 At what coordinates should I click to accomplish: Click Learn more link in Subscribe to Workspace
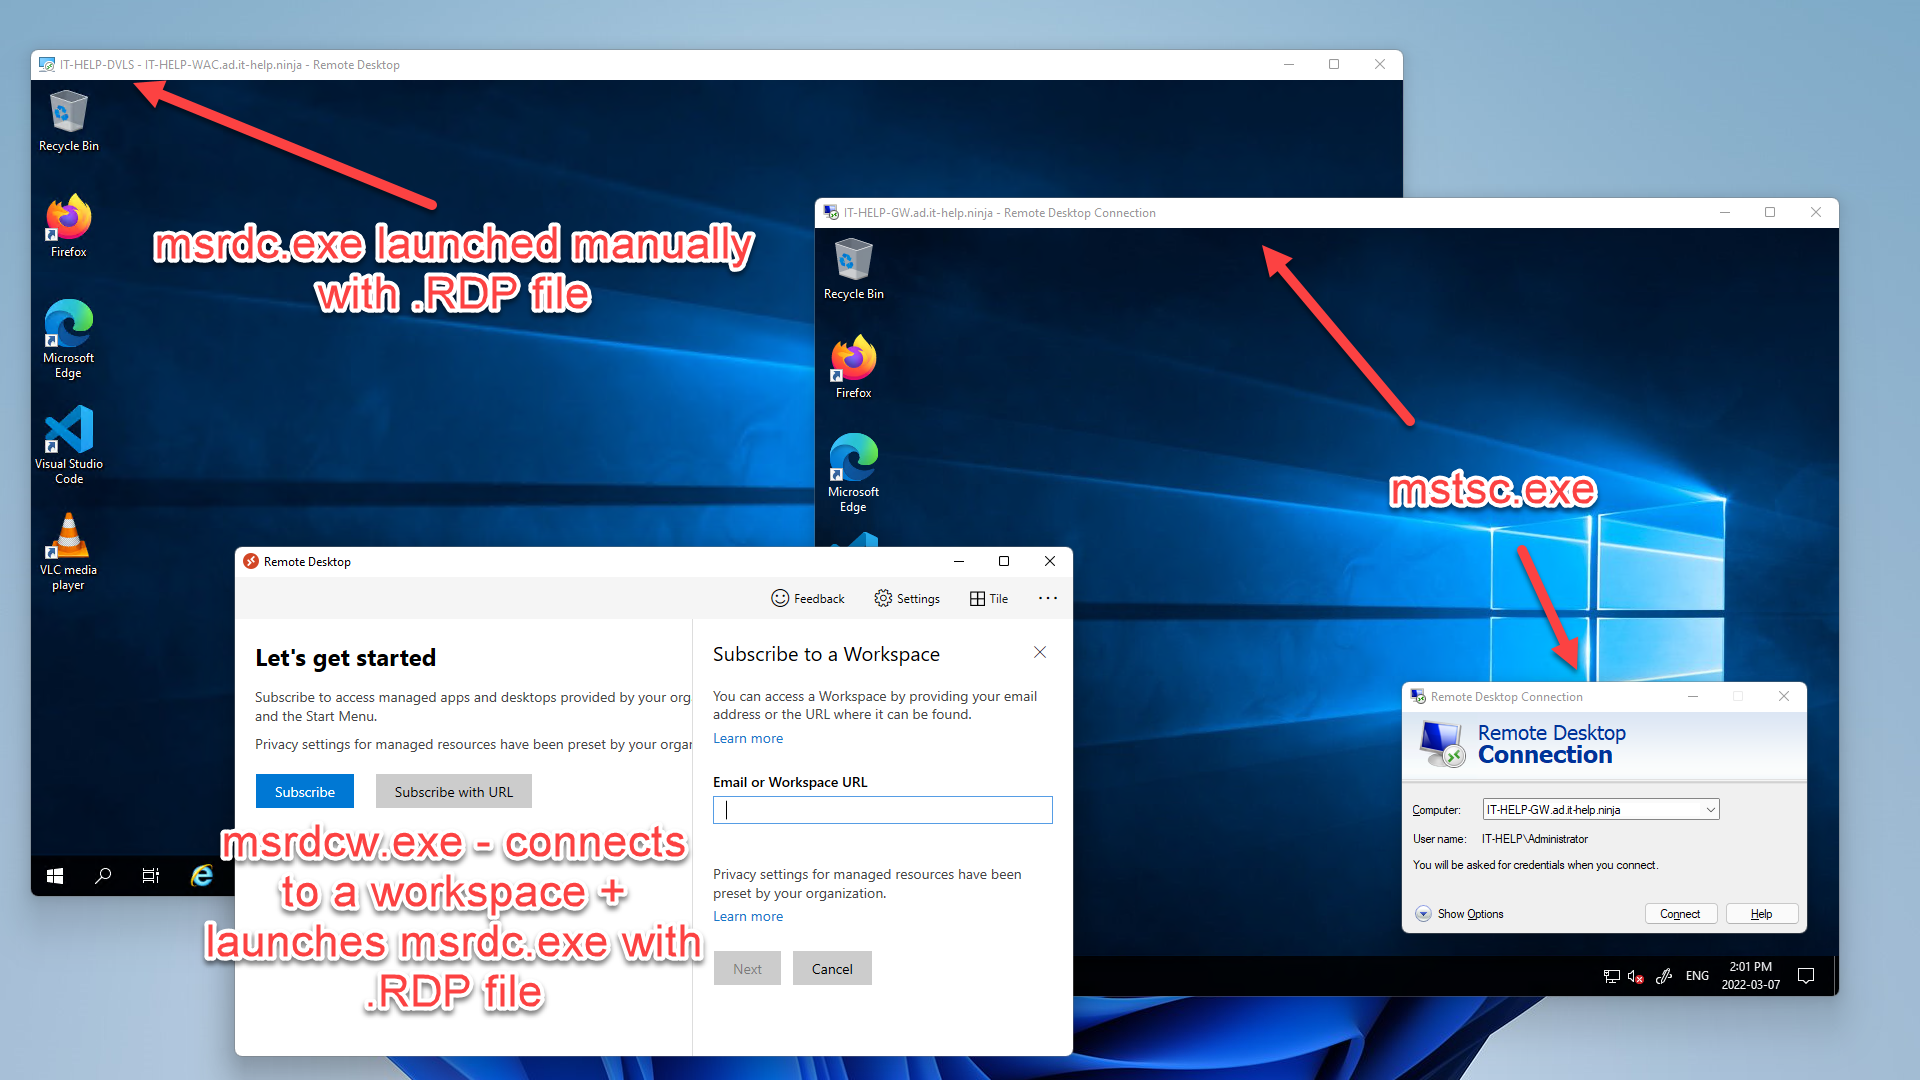[x=746, y=737]
